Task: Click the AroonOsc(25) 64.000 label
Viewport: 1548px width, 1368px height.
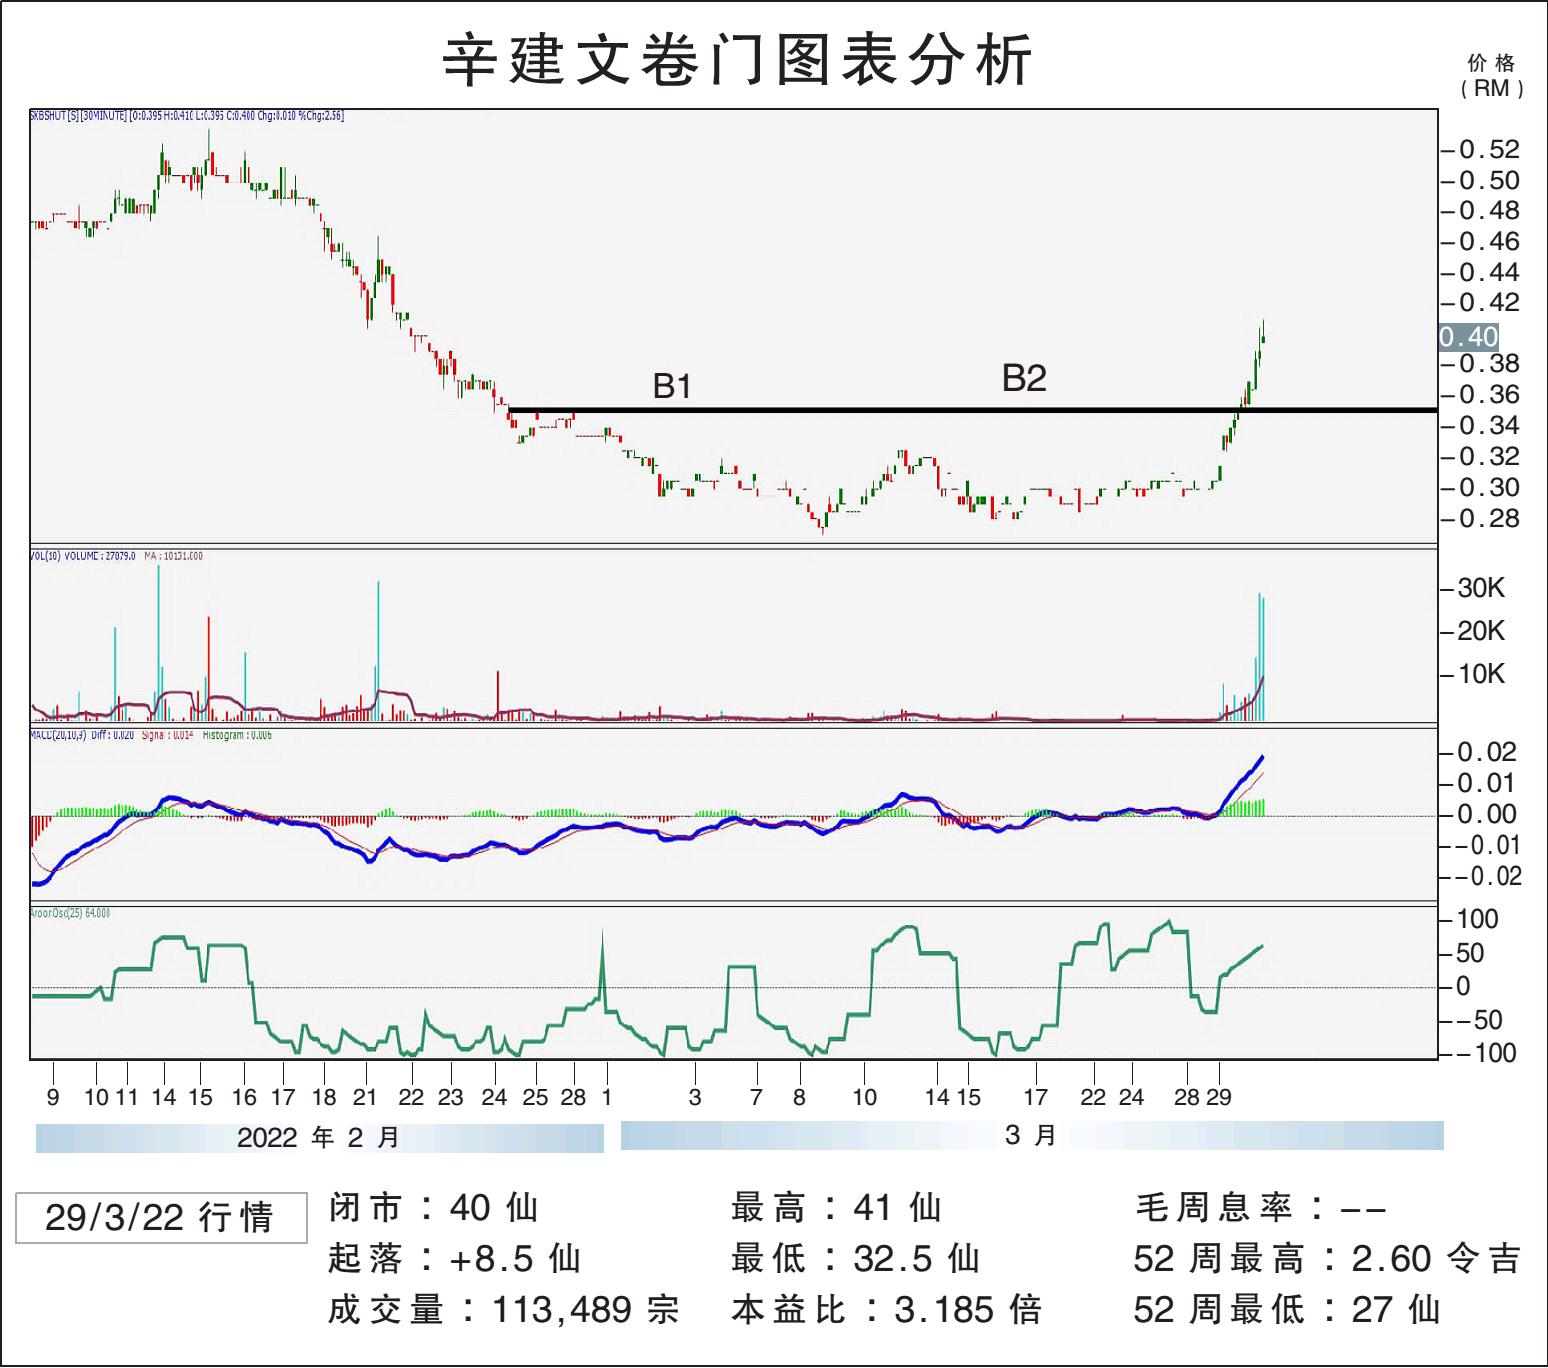Action: point(70,913)
